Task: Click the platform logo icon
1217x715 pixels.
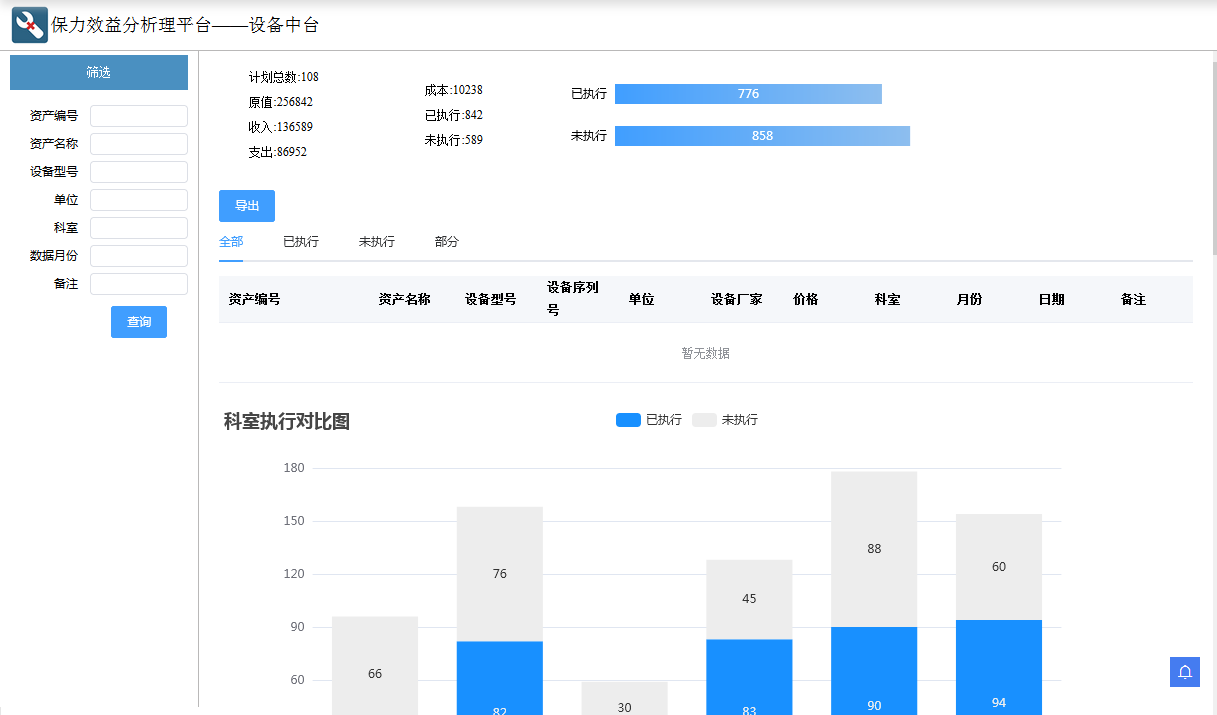Action: pos(30,25)
